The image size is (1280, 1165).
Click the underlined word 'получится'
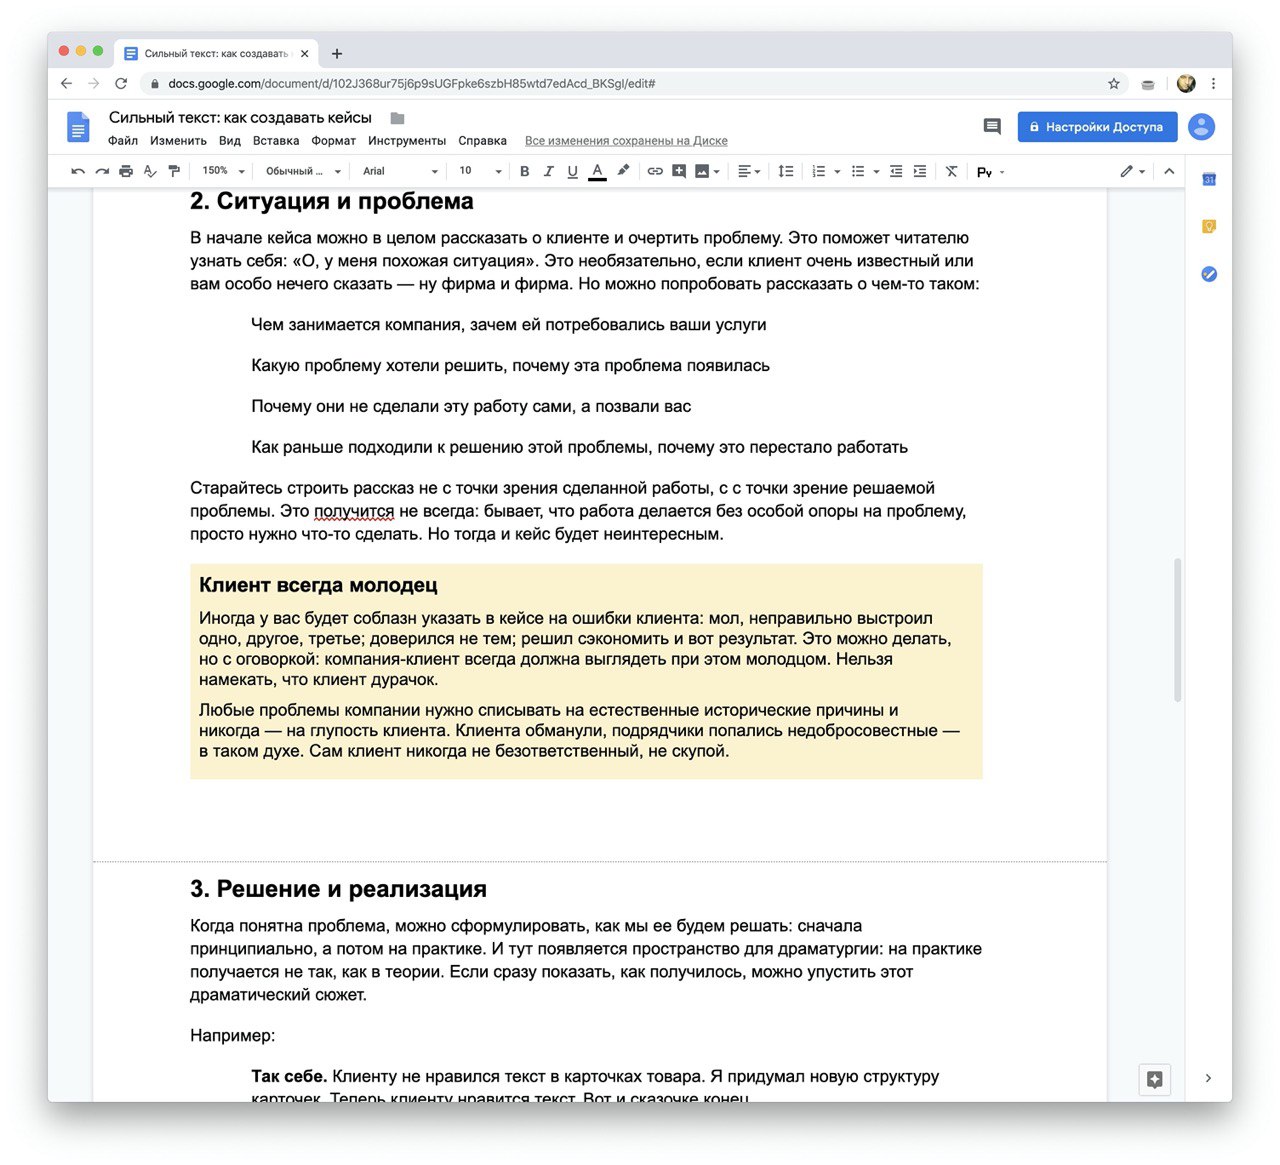(354, 511)
